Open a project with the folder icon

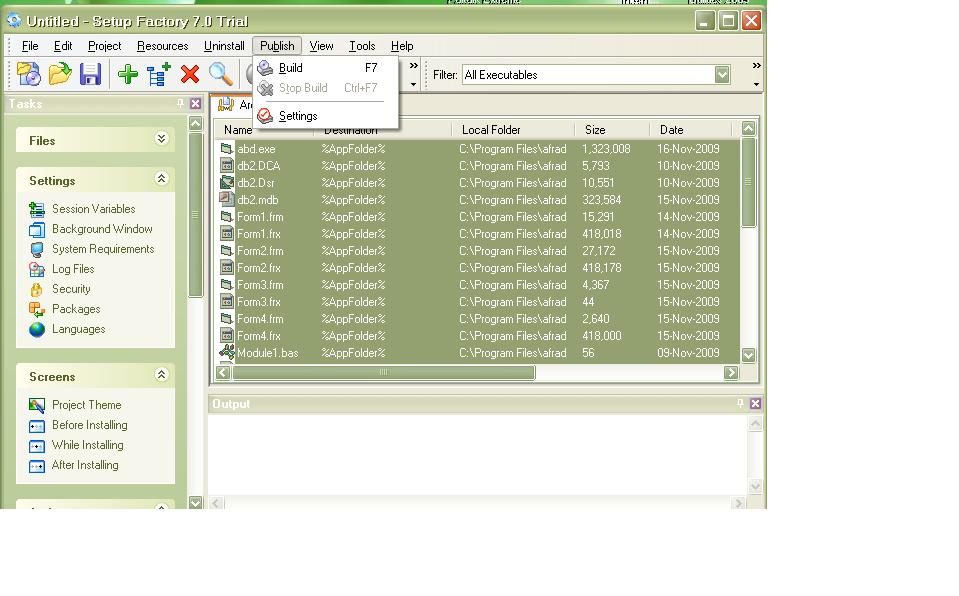pyautogui.click(x=60, y=75)
